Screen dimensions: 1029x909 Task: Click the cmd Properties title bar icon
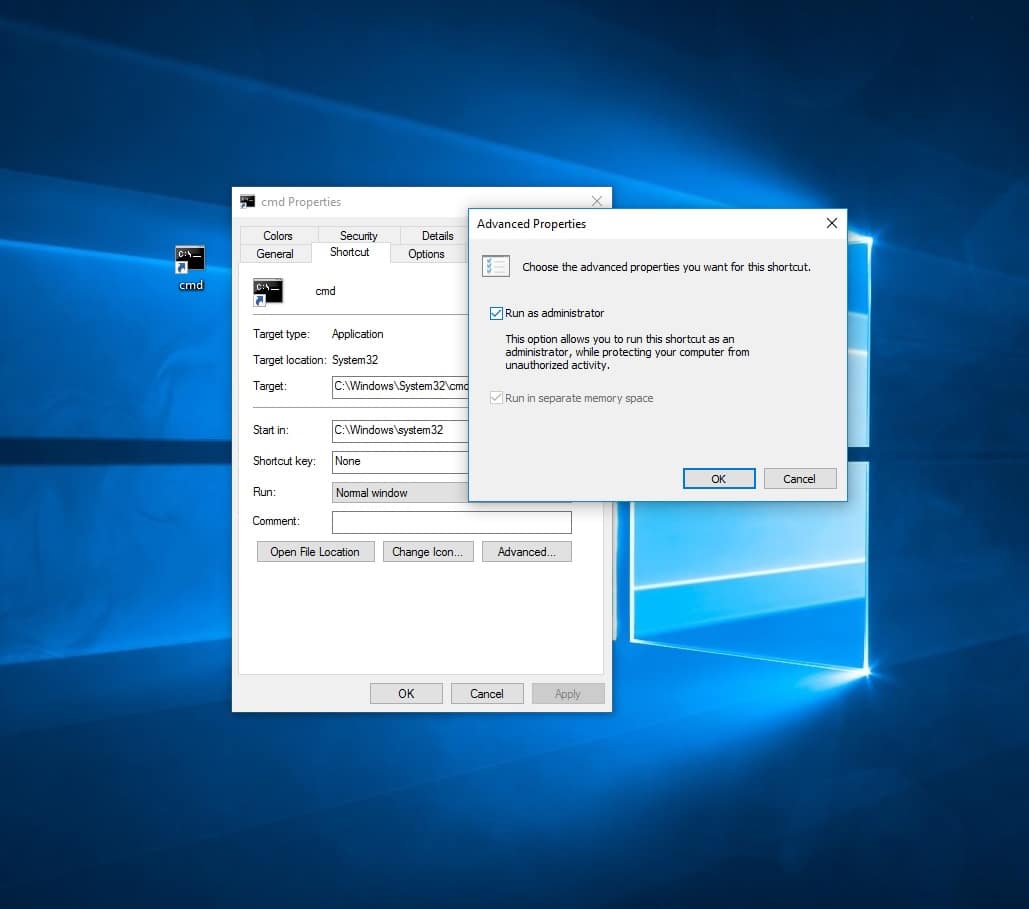coord(247,202)
